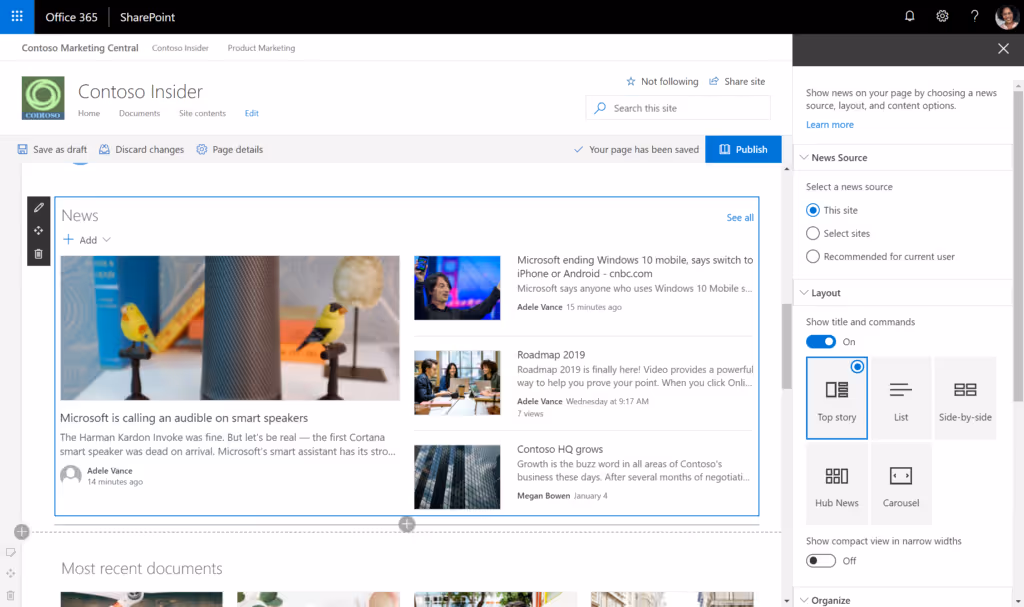Select Side-by-side layout
Viewport: 1024px width, 607px height.
(965, 398)
